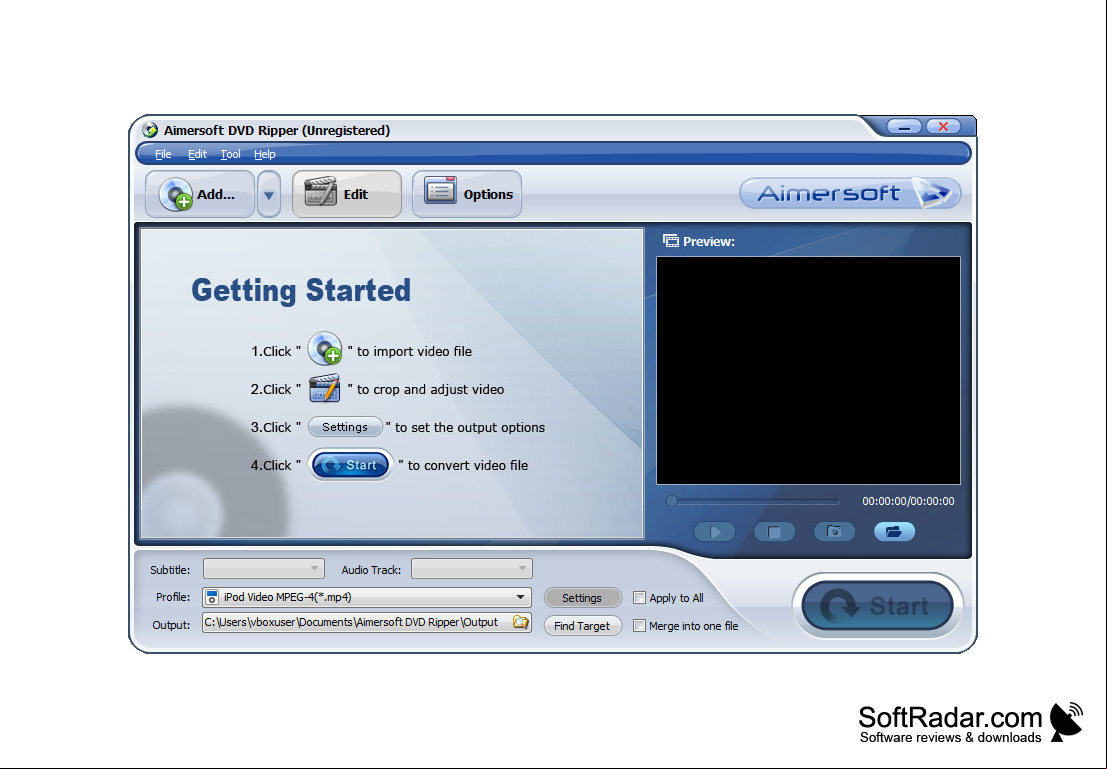Click the Settings sample button in step 3
Screen dimensions: 1107x769
click(x=345, y=427)
